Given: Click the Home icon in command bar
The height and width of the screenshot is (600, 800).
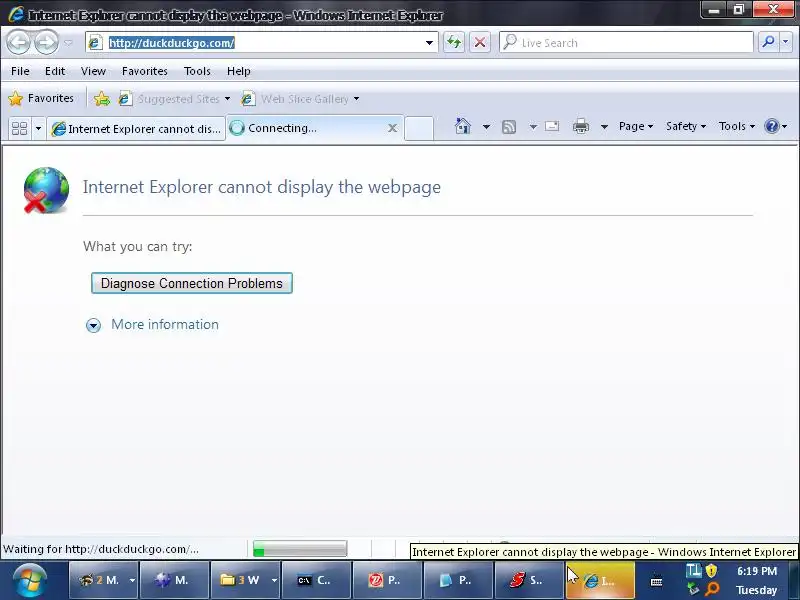Looking at the screenshot, I should pos(463,126).
